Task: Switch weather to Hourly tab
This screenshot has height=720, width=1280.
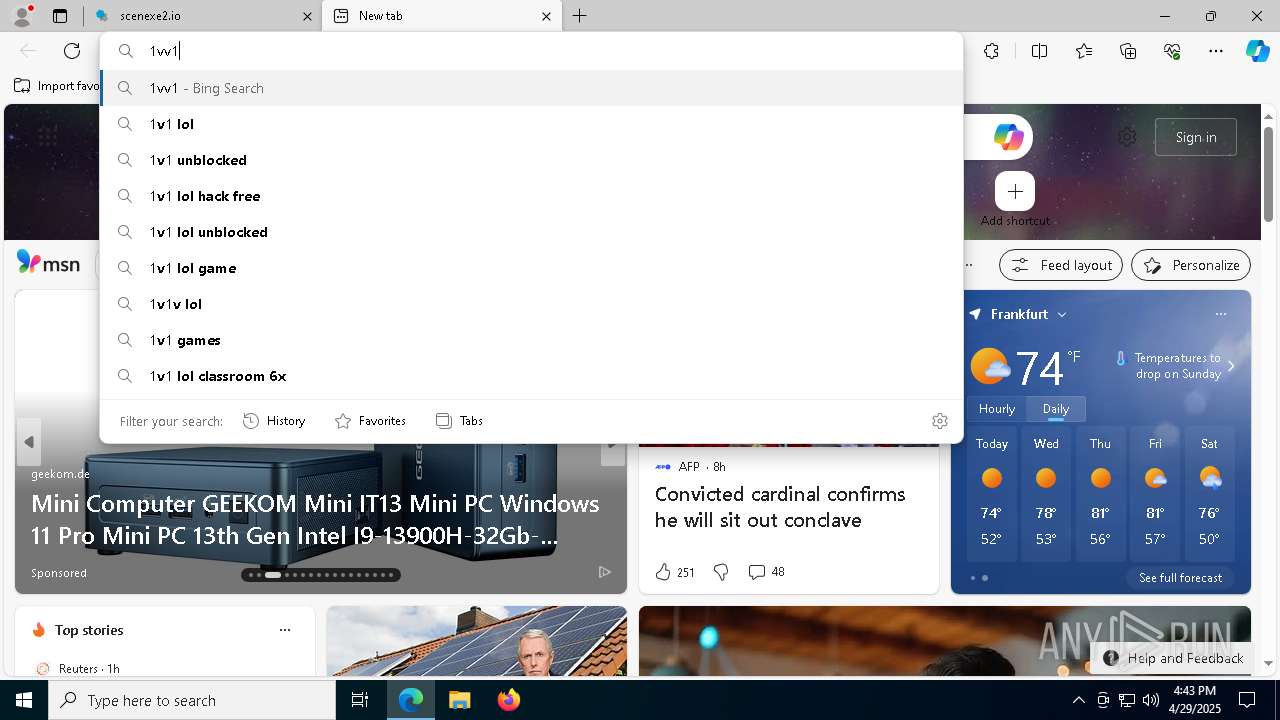Action: click(x=997, y=408)
